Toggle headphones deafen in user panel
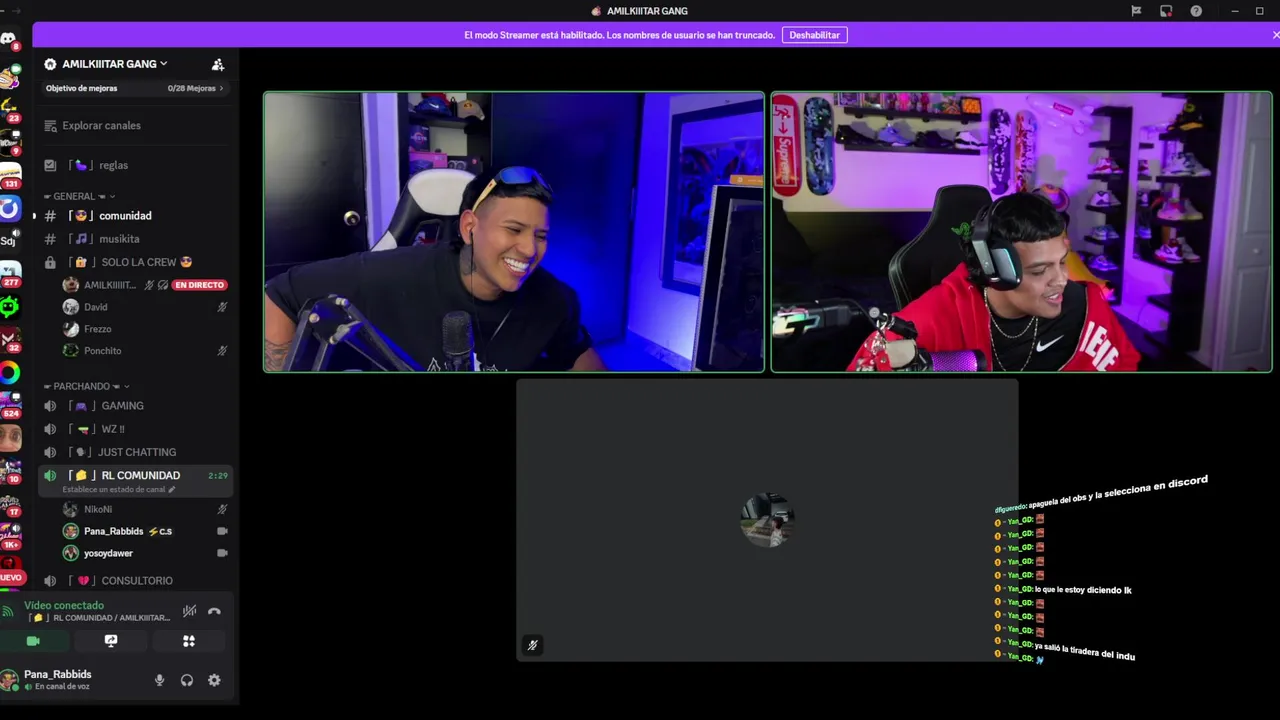The height and width of the screenshot is (720, 1280). click(x=187, y=680)
